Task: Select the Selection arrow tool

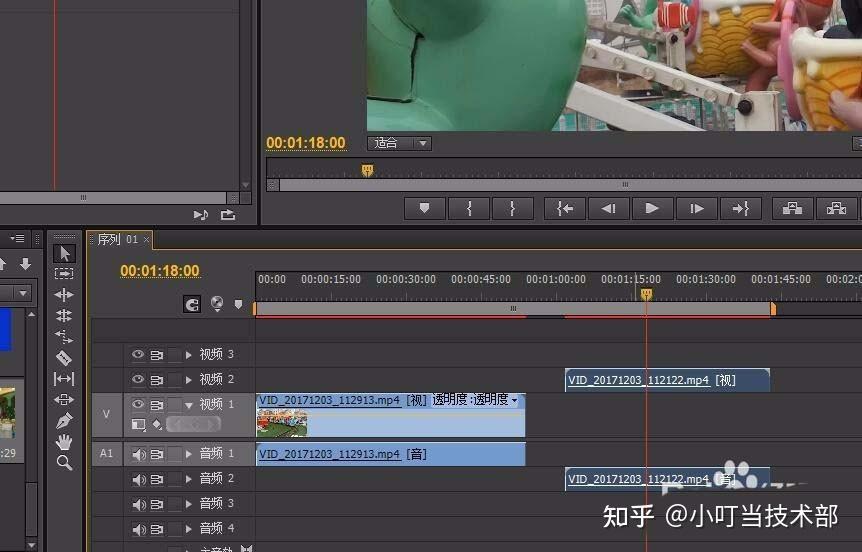Action: coord(64,253)
